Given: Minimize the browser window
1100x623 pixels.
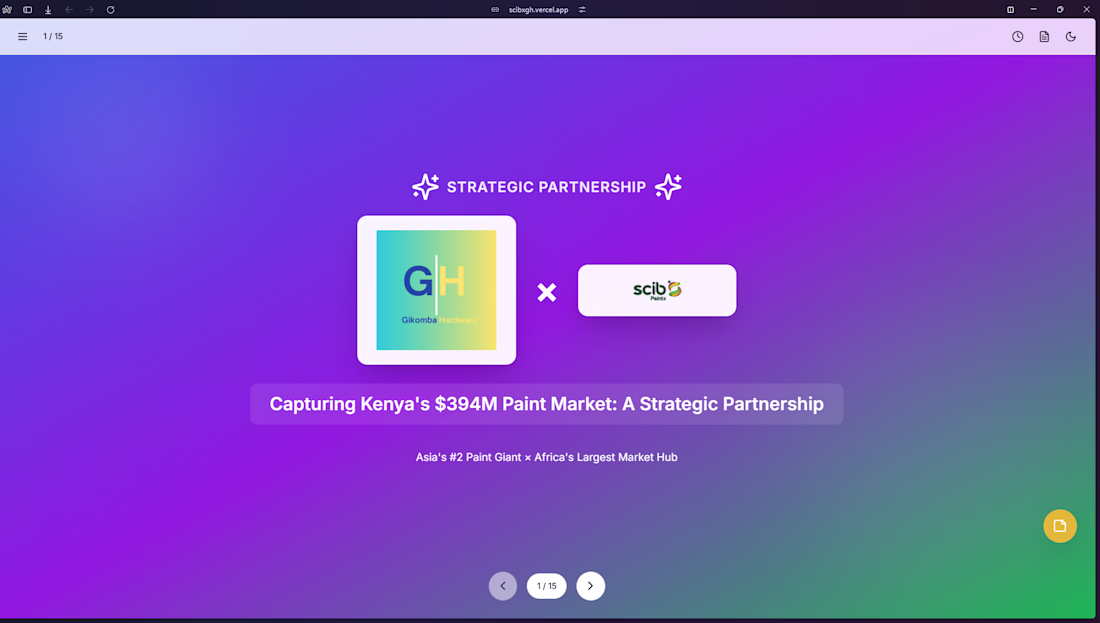Looking at the screenshot, I should pyautogui.click(x=1033, y=10).
